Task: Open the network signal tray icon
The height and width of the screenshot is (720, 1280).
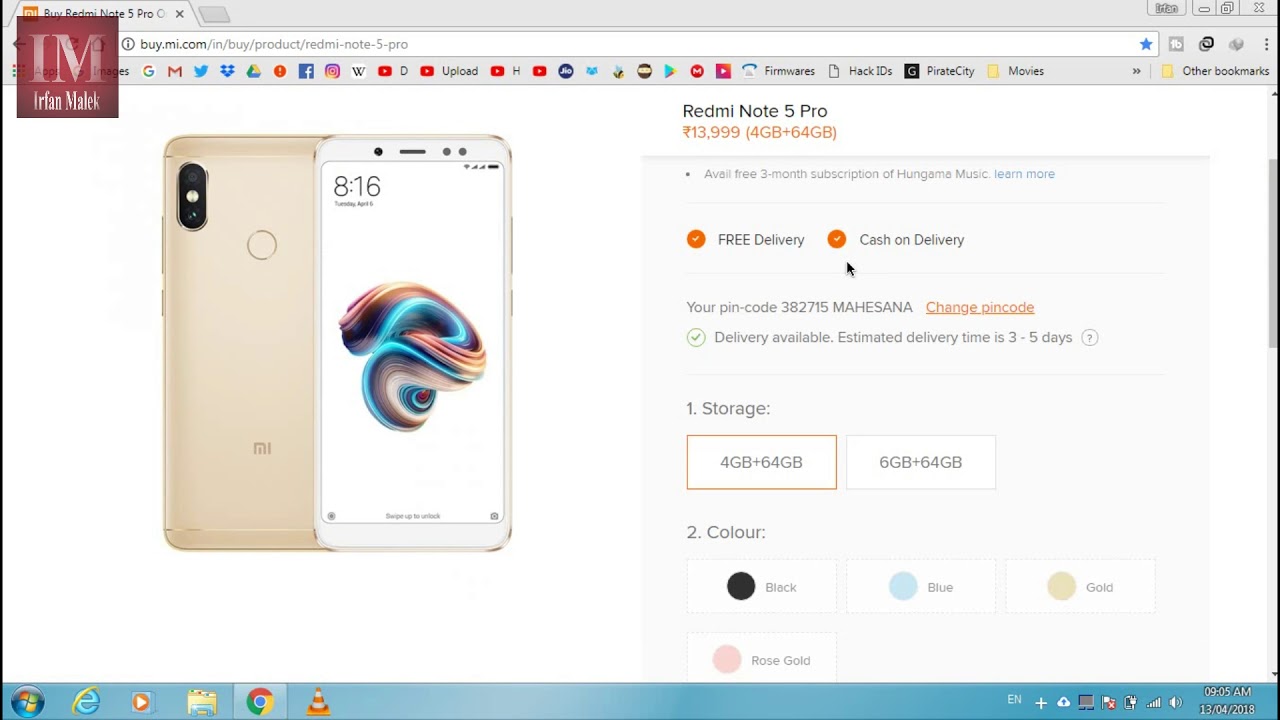Action: [1154, 703]
